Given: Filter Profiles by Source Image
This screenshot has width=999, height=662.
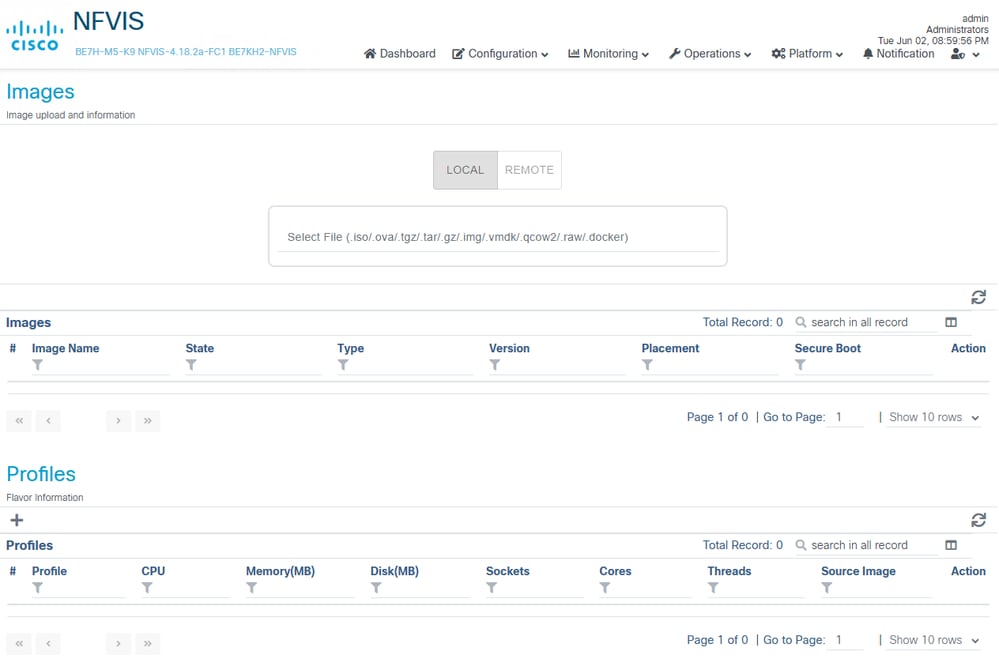Looking at the screenshot, I should pos(876,589).
